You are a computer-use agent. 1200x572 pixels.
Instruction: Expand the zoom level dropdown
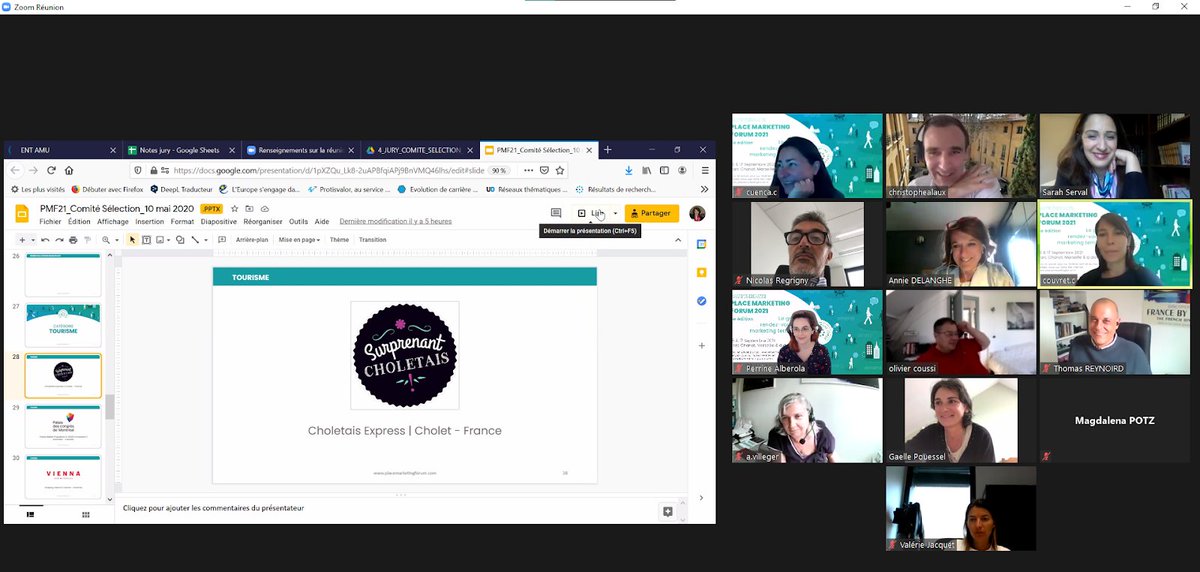click(116, 240)
